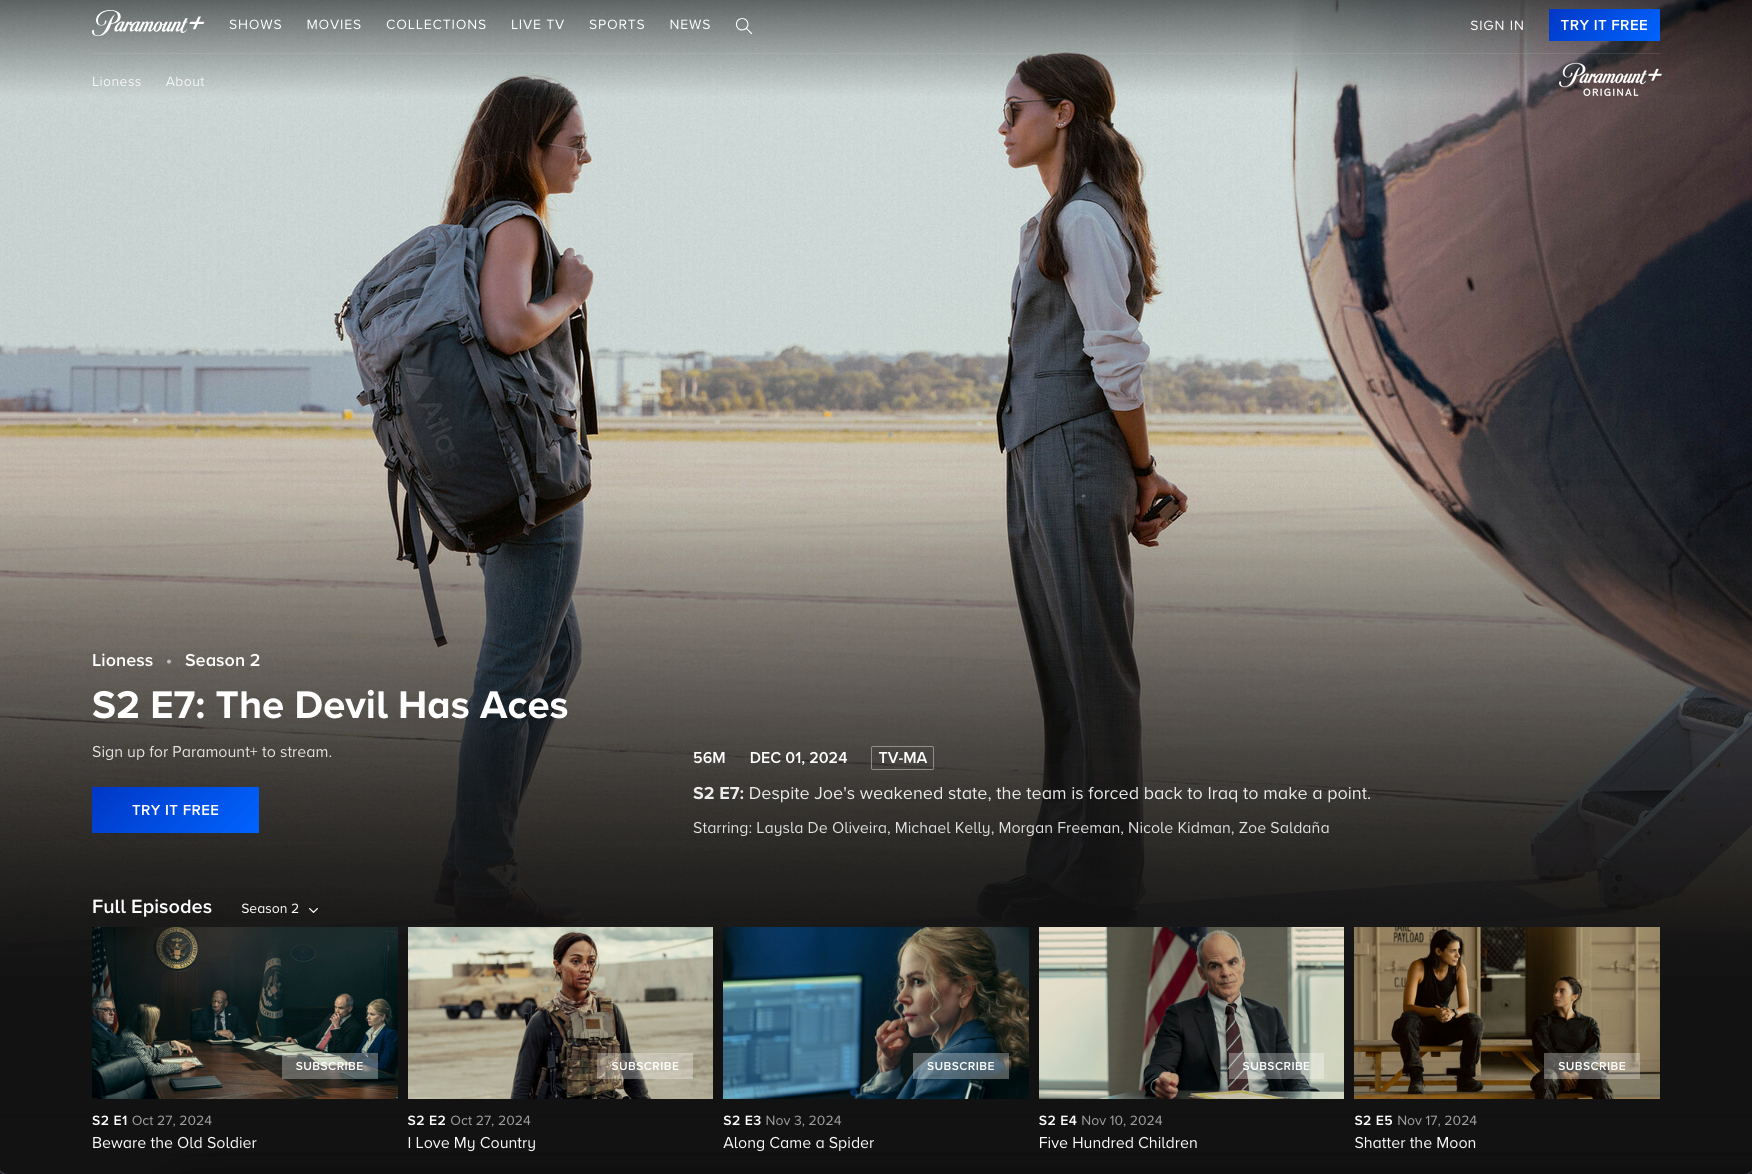Open the Paramount+ home logo
This screenshot has width=1752, height=1174.
point(148,23)
